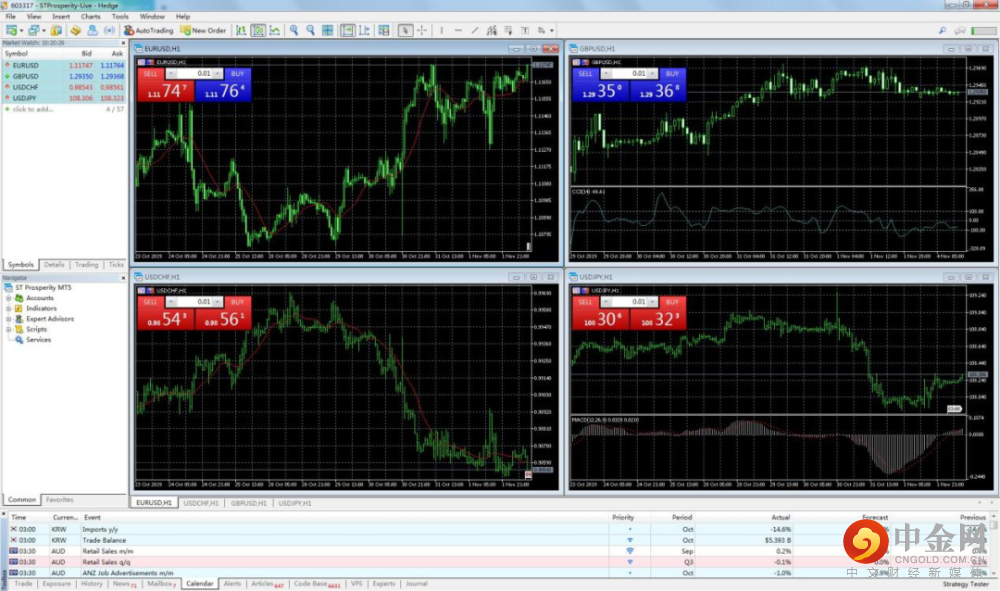1000x591 pixels.
Task: Select the USDJPY row in Market Watch
Action: click(x=64, y=98)
